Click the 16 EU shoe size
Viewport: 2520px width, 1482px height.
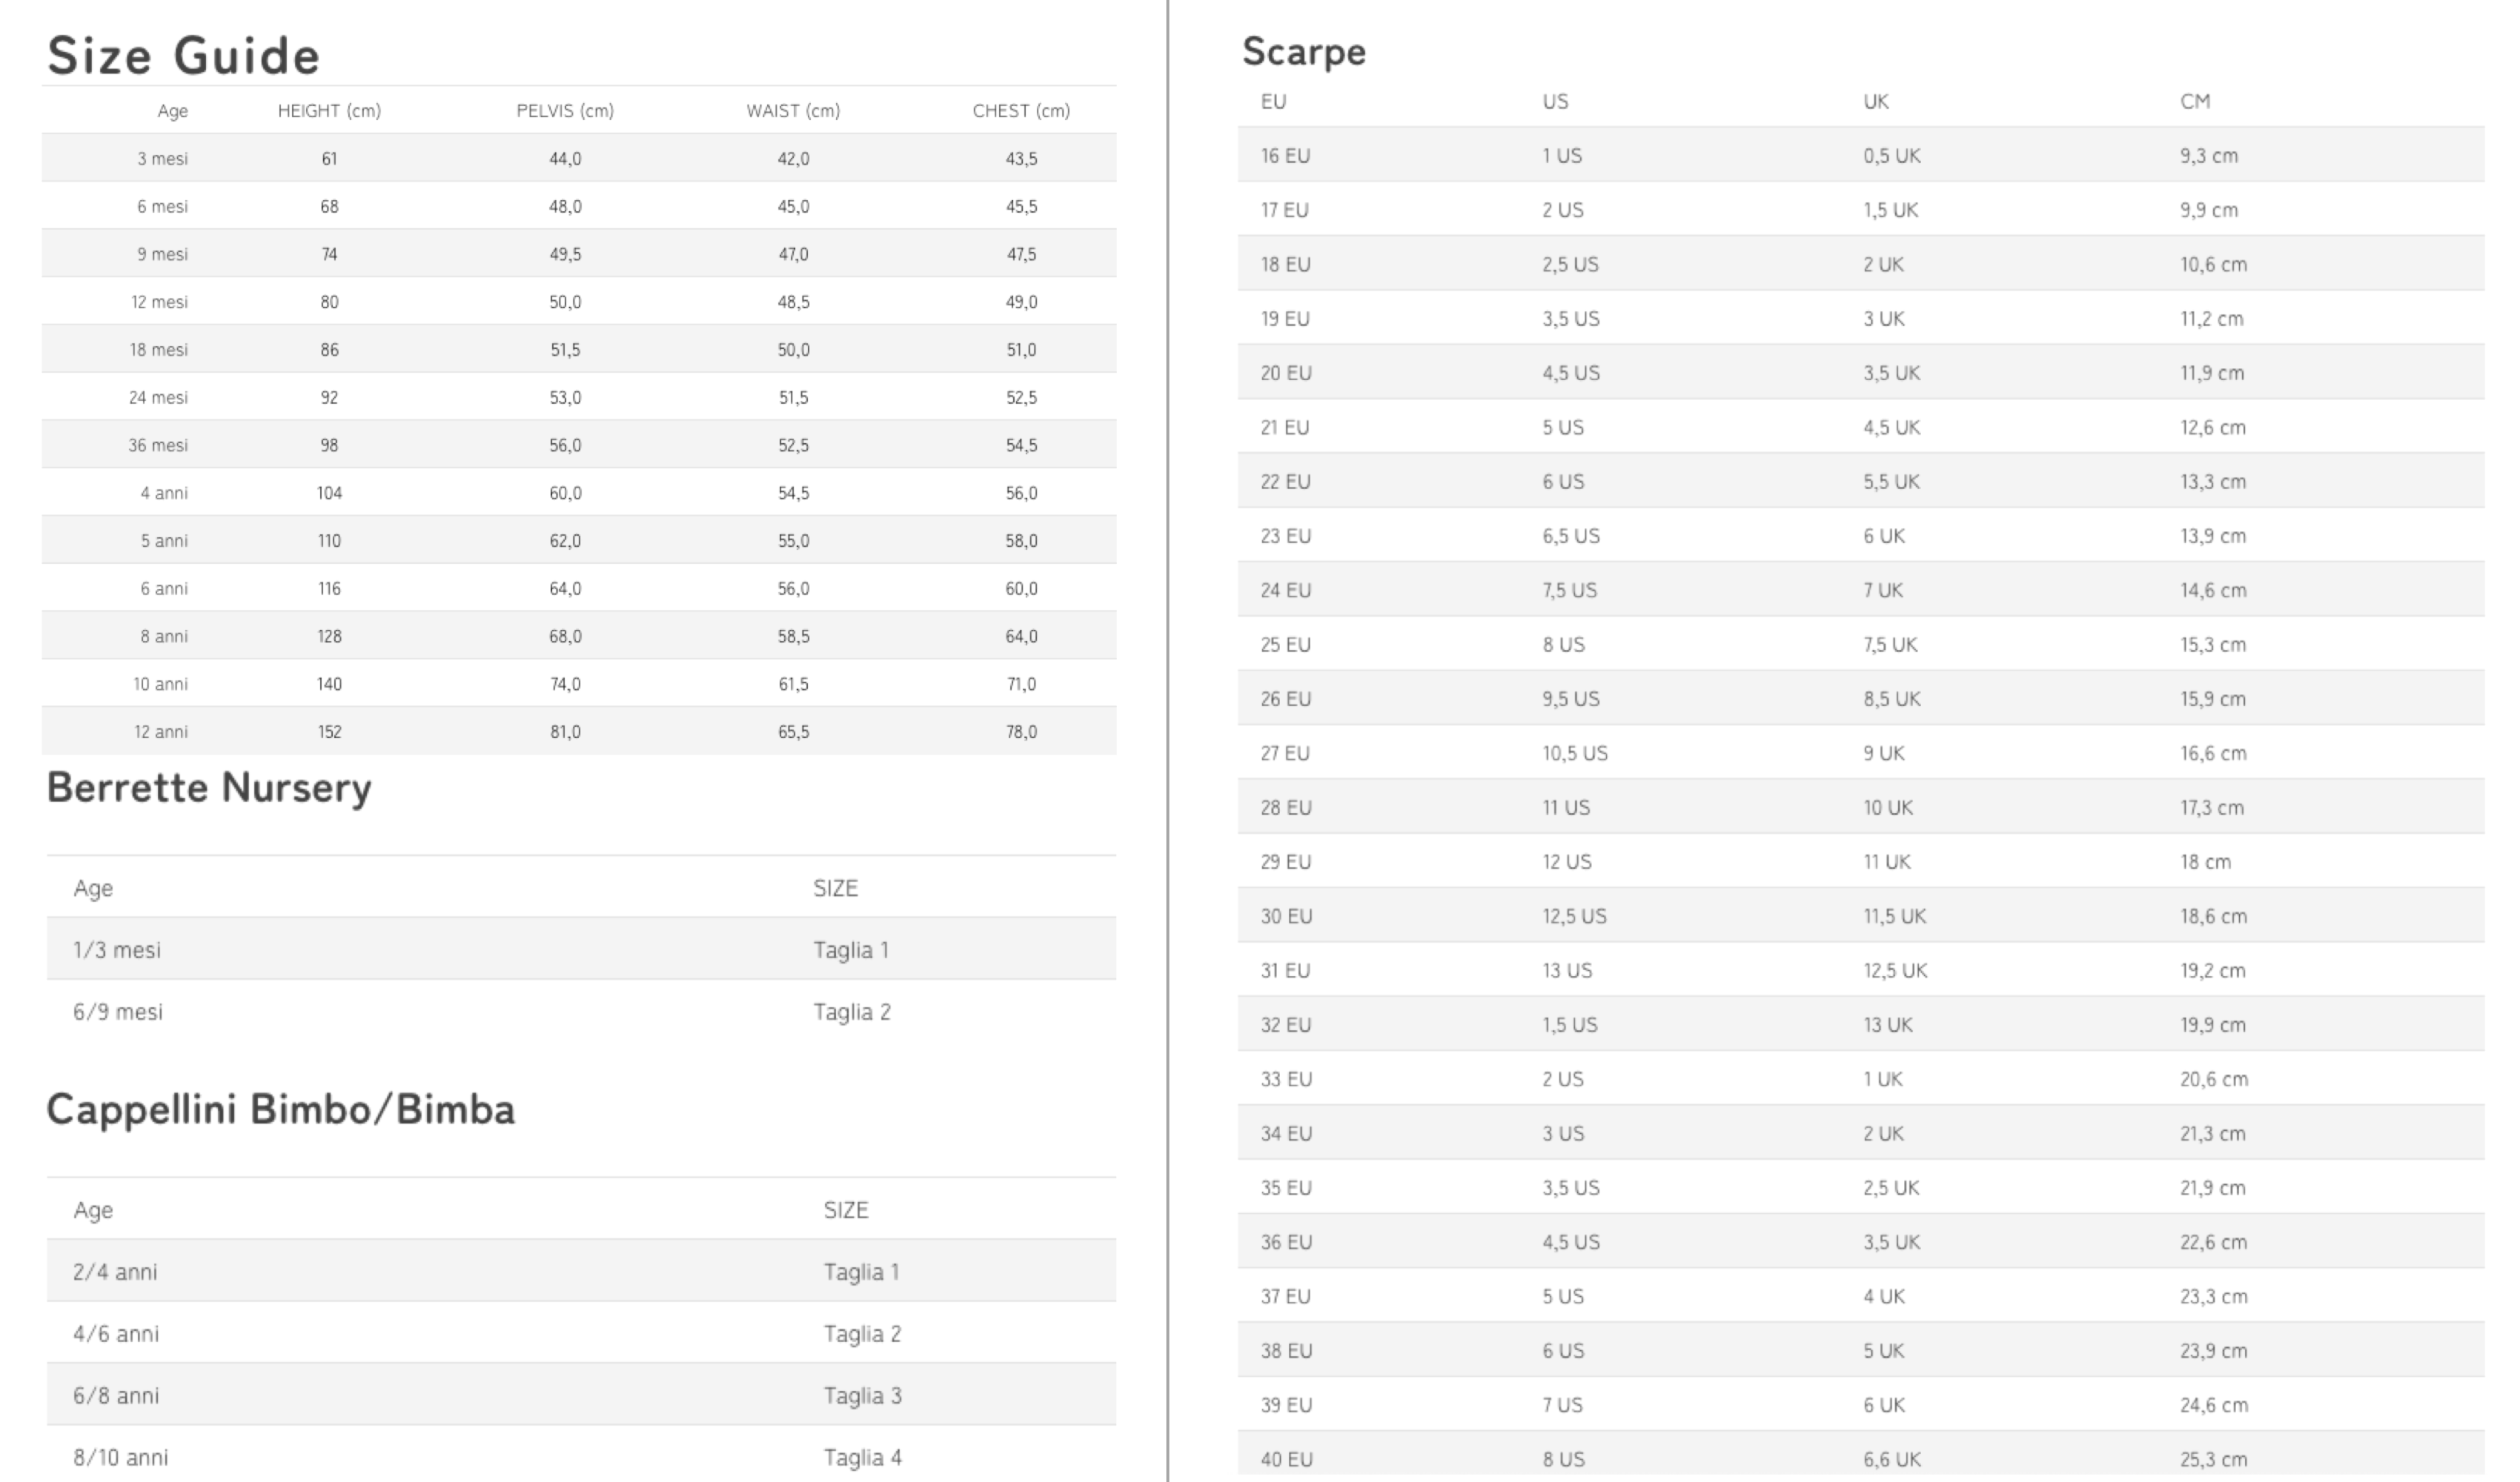coord(1285,156)
